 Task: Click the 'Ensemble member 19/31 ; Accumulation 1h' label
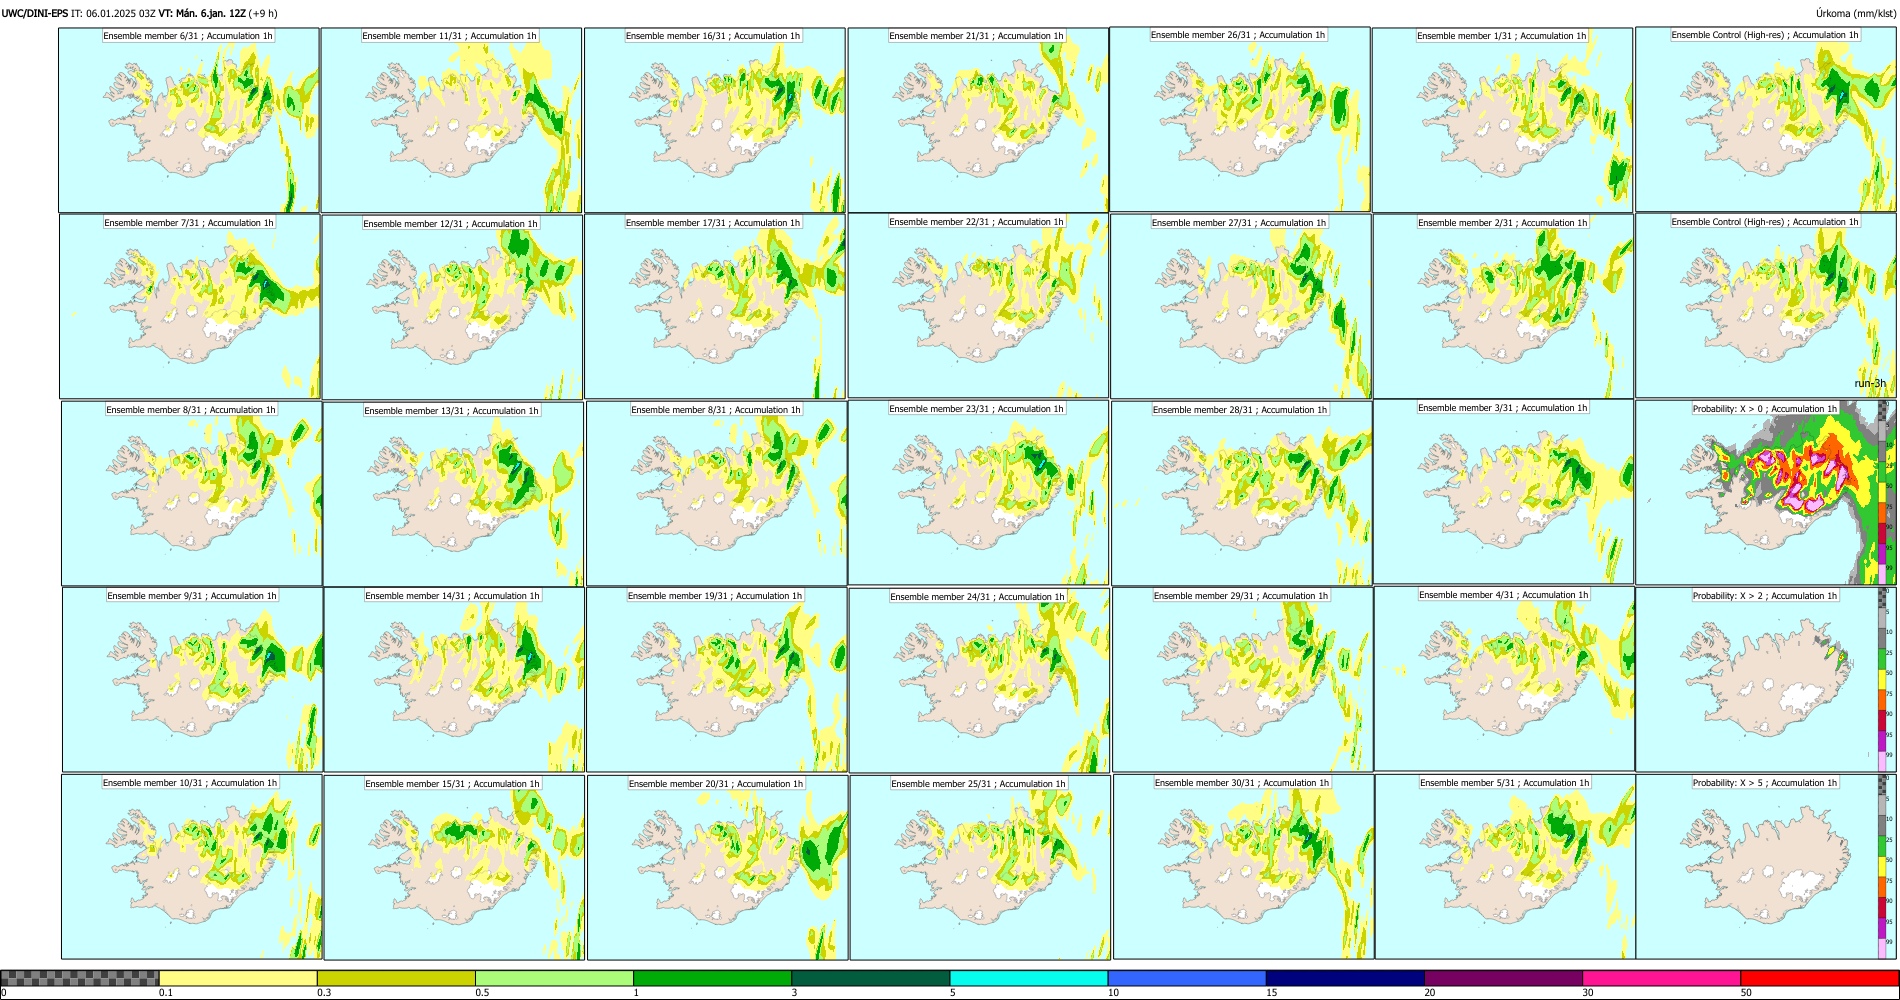(715, 596)
